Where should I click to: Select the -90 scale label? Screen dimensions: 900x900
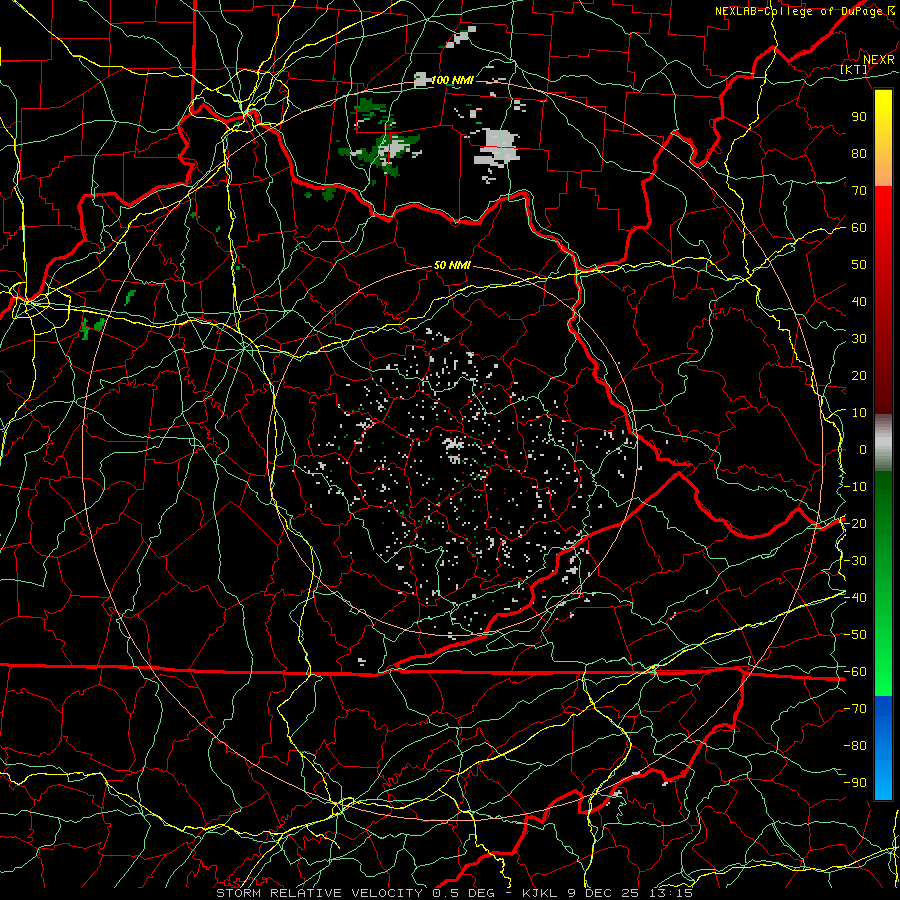click(x=855, y=783)
